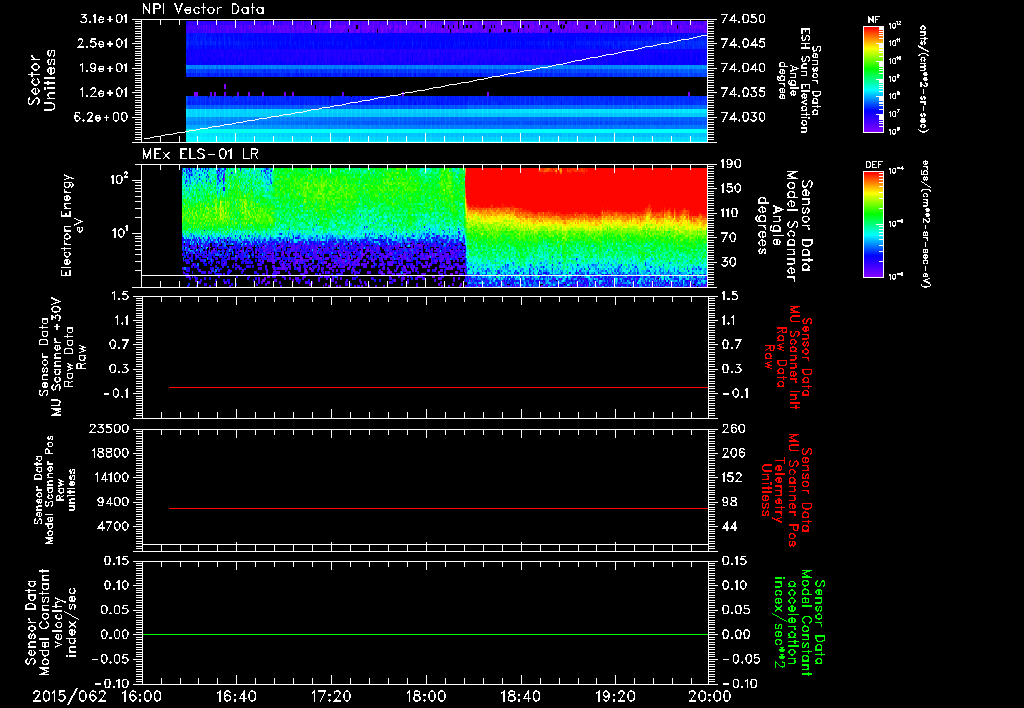Click the 1.9e+01 sector axis value

[x=104, y=68]
